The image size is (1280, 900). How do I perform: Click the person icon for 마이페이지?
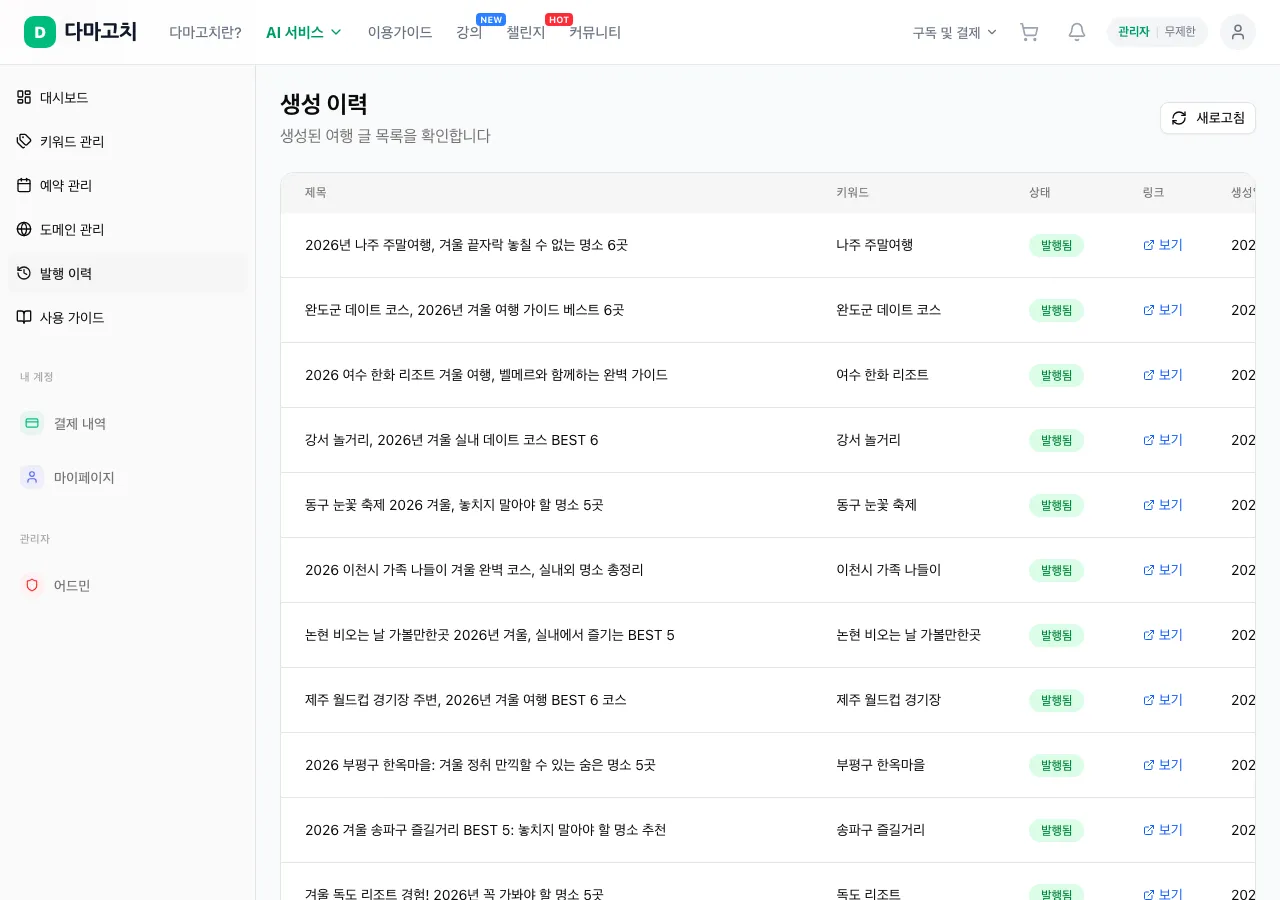coord(32,477)
